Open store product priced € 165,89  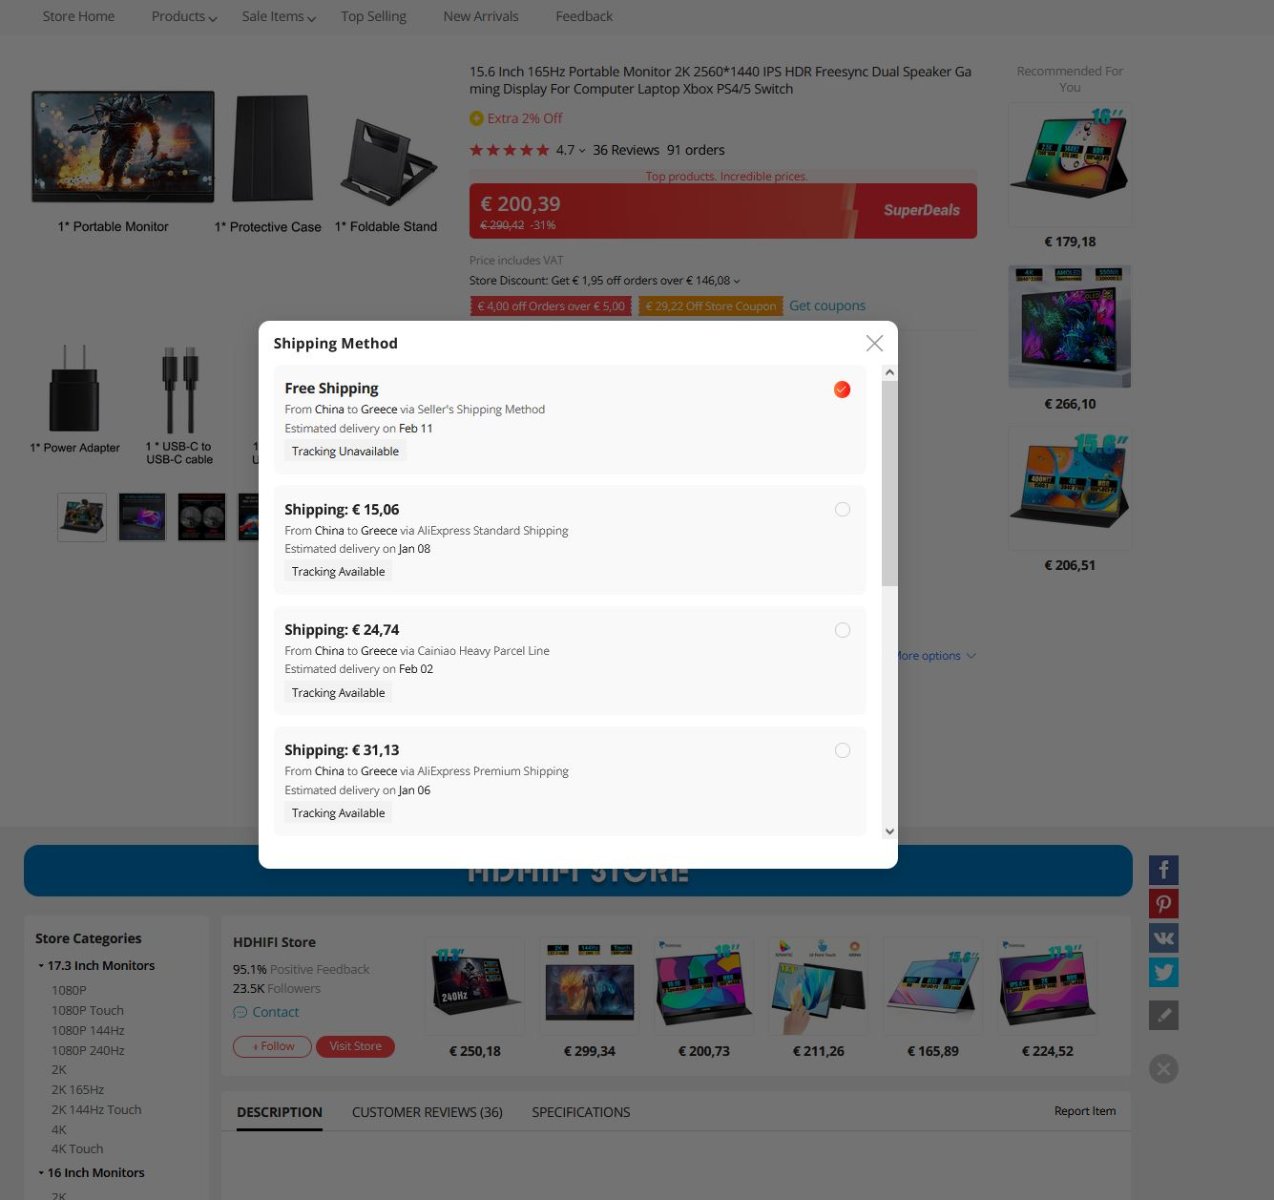tap(933, 986)
